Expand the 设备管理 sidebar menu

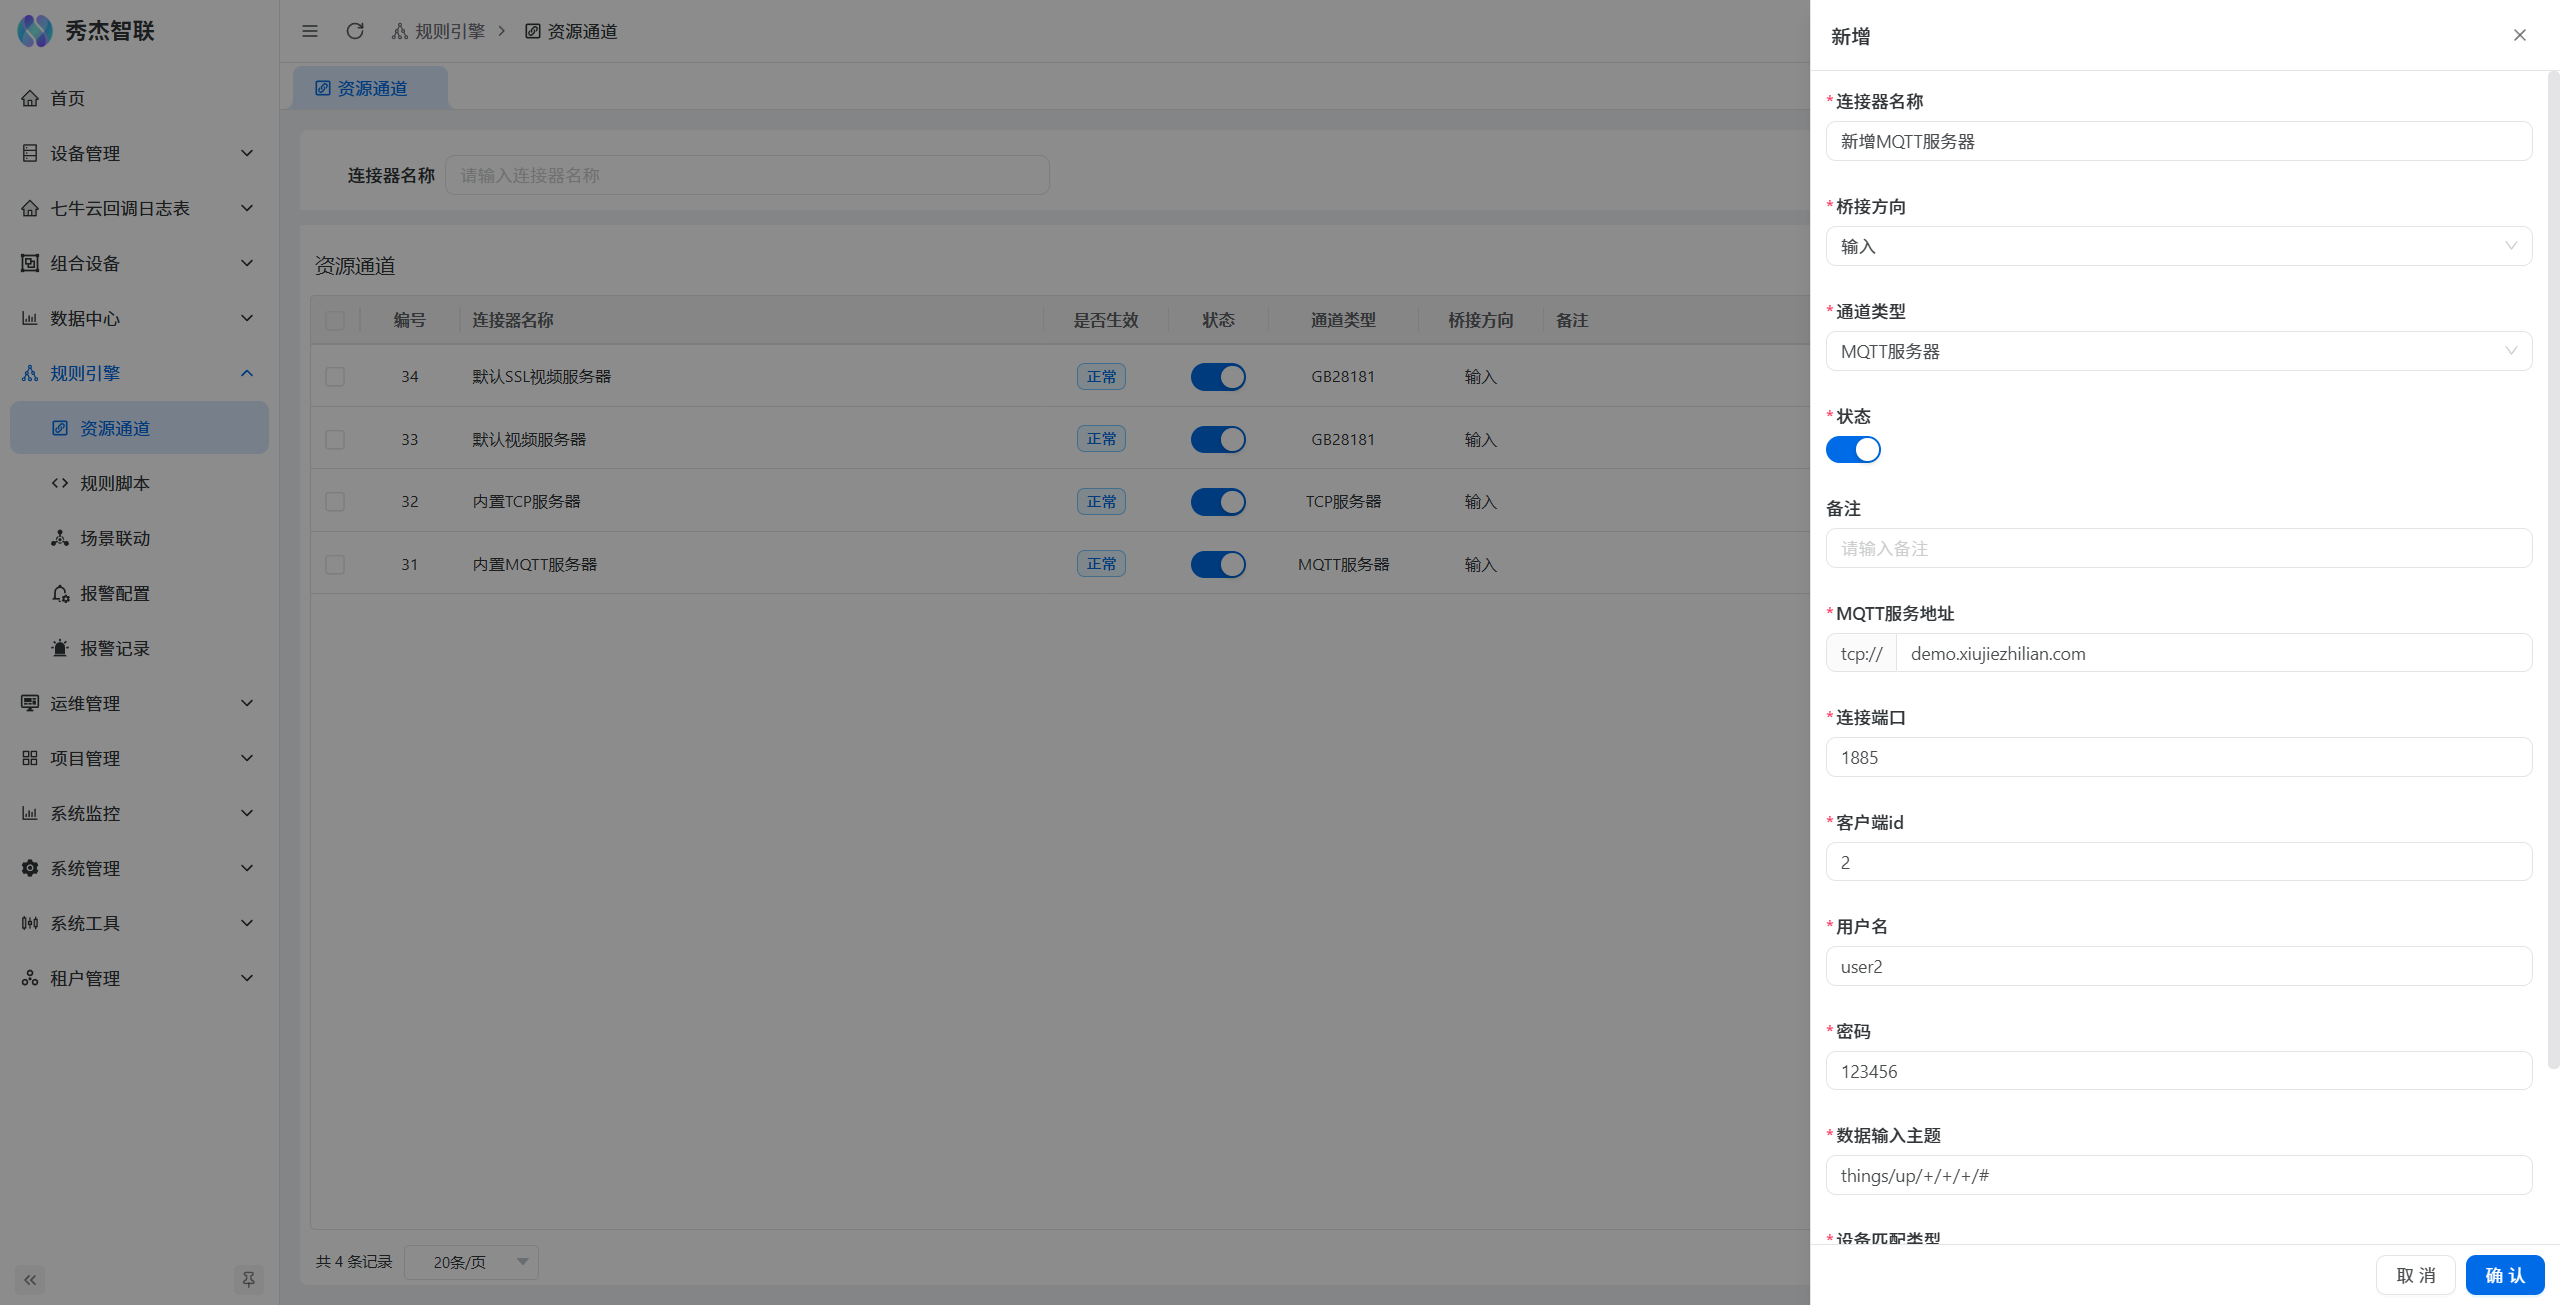point(138,153)
